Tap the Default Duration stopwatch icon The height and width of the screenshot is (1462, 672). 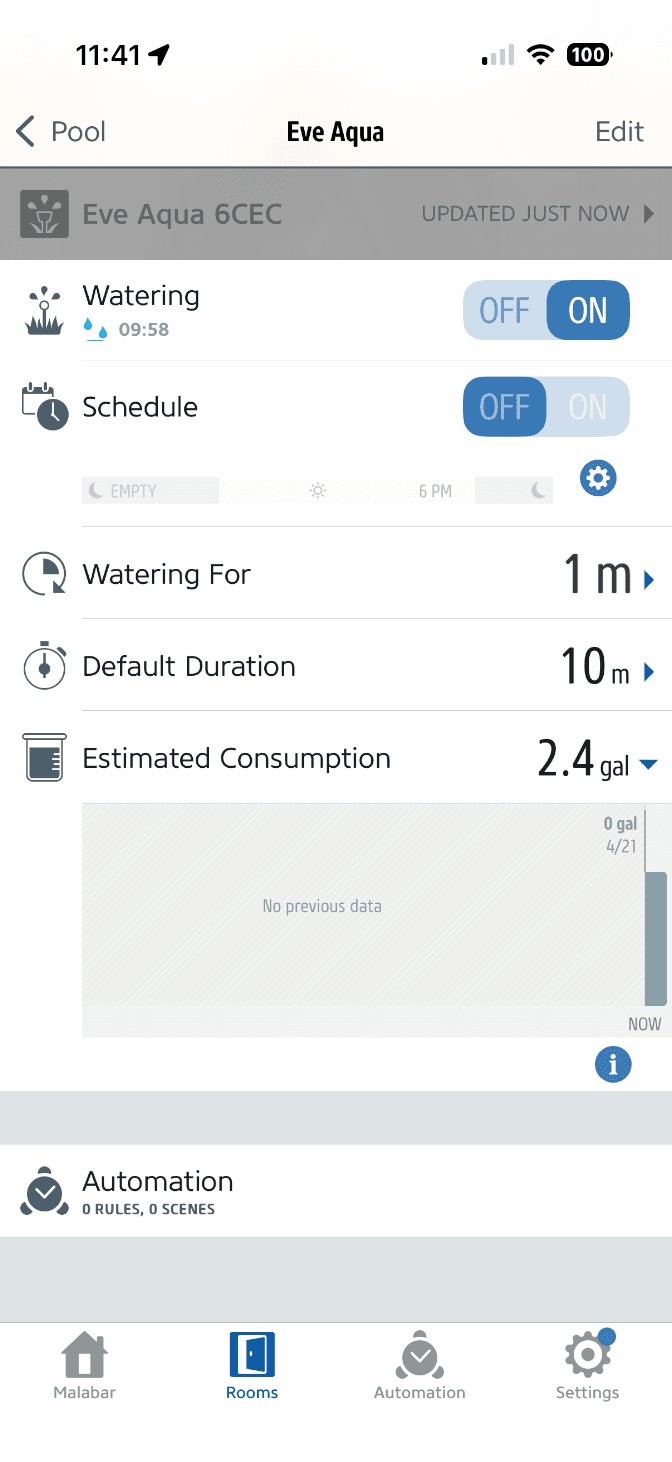click(44, 667)
